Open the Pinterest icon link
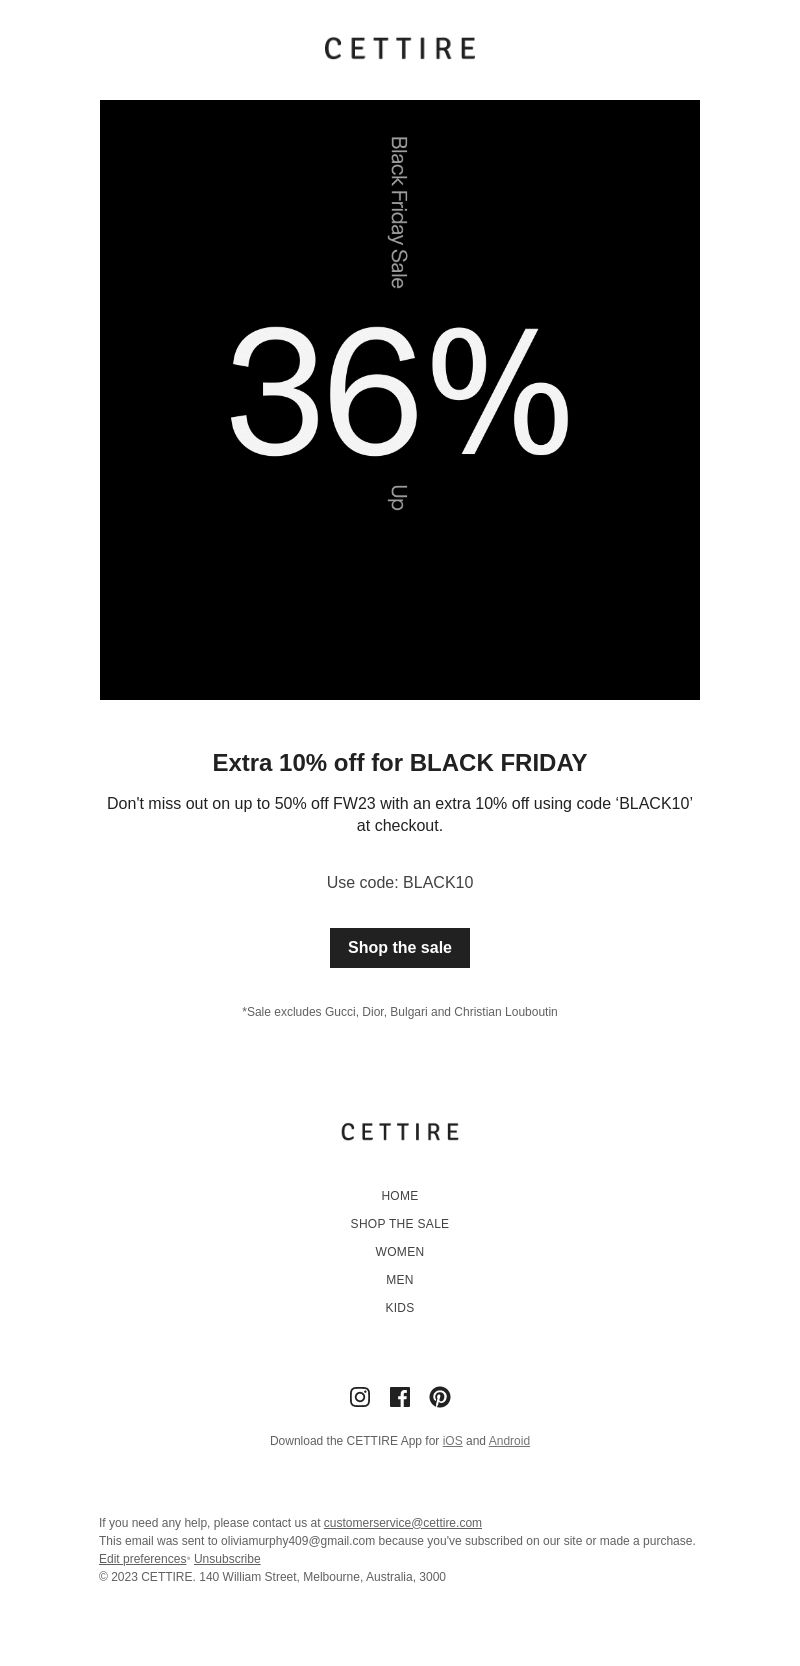The width and height of the screenshot is (800, 1666). coord(440,1397)
